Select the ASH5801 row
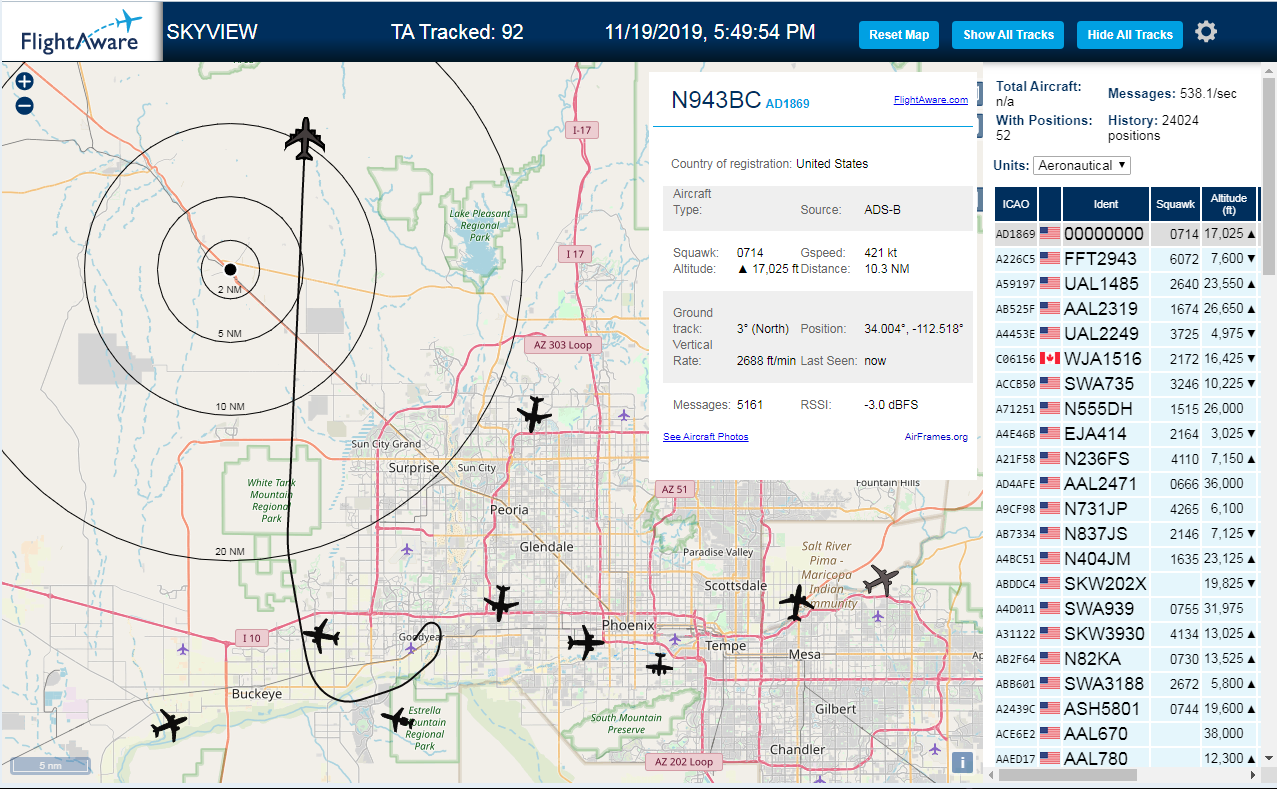This screenshot has height=789, width=1277. (x=1125, y=708)
